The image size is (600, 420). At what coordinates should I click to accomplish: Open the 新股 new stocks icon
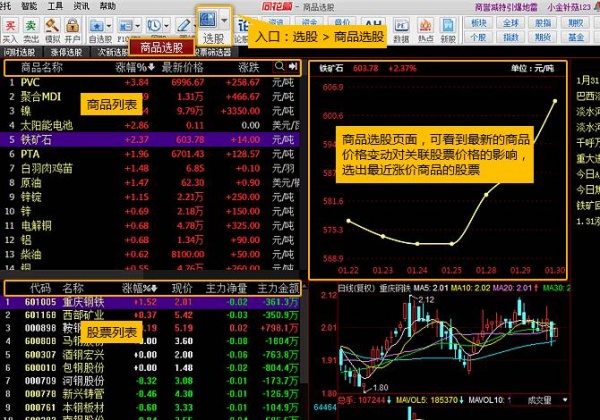[451, 25]
